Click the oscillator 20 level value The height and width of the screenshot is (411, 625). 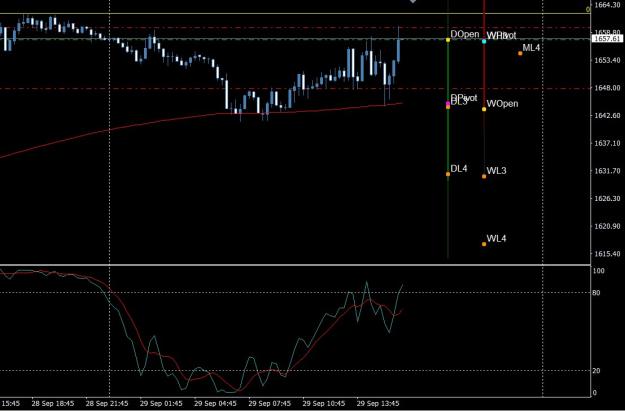596,371
